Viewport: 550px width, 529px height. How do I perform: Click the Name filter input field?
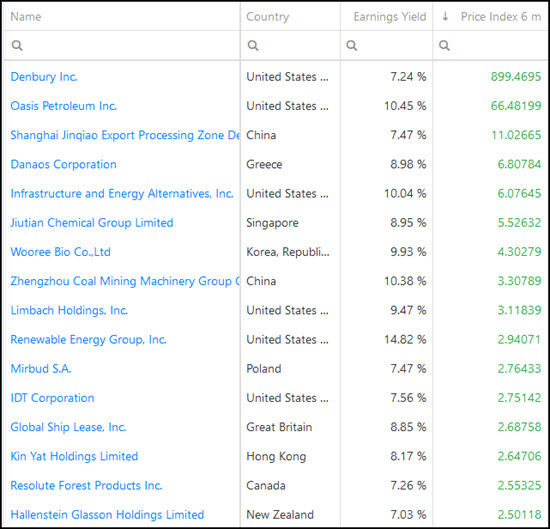122,45
